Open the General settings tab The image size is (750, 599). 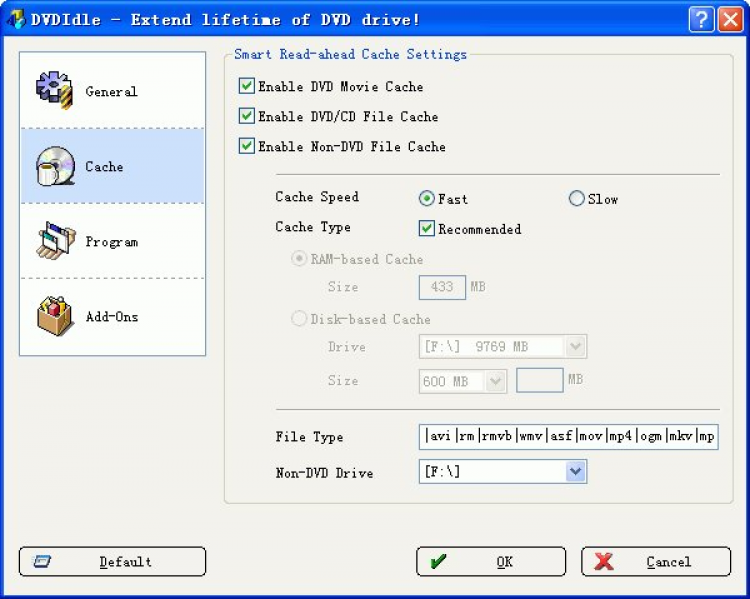pyautogui.click(x=112, y=90)
